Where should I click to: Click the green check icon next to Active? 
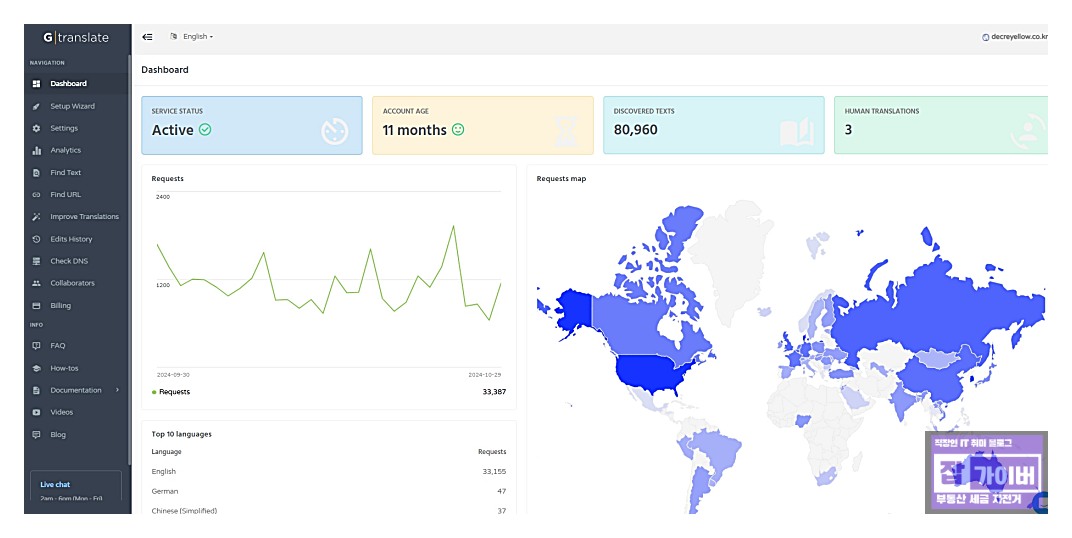(x=205, y=129)
